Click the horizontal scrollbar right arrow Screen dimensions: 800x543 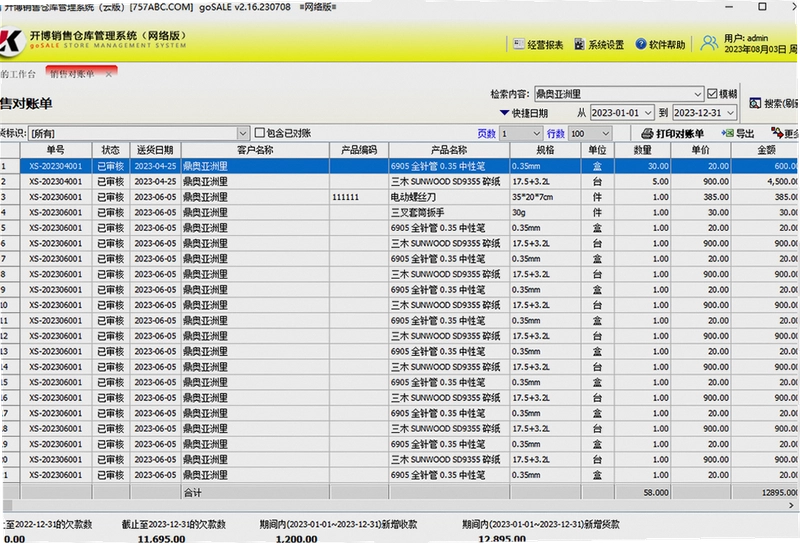pyautogui.click(x=791, y=505)
